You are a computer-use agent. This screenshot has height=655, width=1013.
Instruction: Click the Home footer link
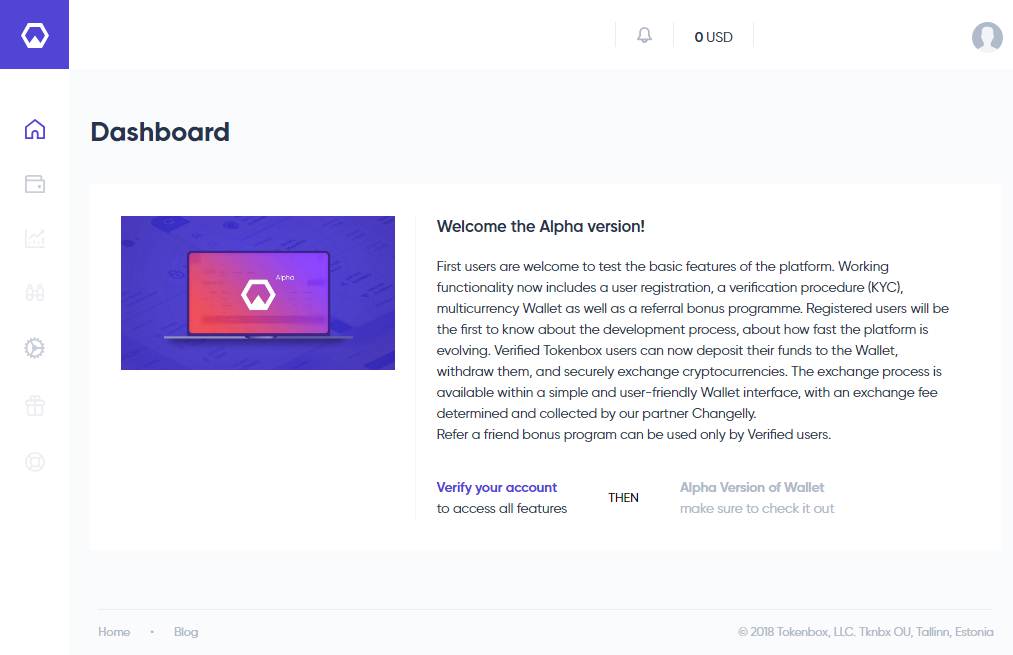click(114, 632)
